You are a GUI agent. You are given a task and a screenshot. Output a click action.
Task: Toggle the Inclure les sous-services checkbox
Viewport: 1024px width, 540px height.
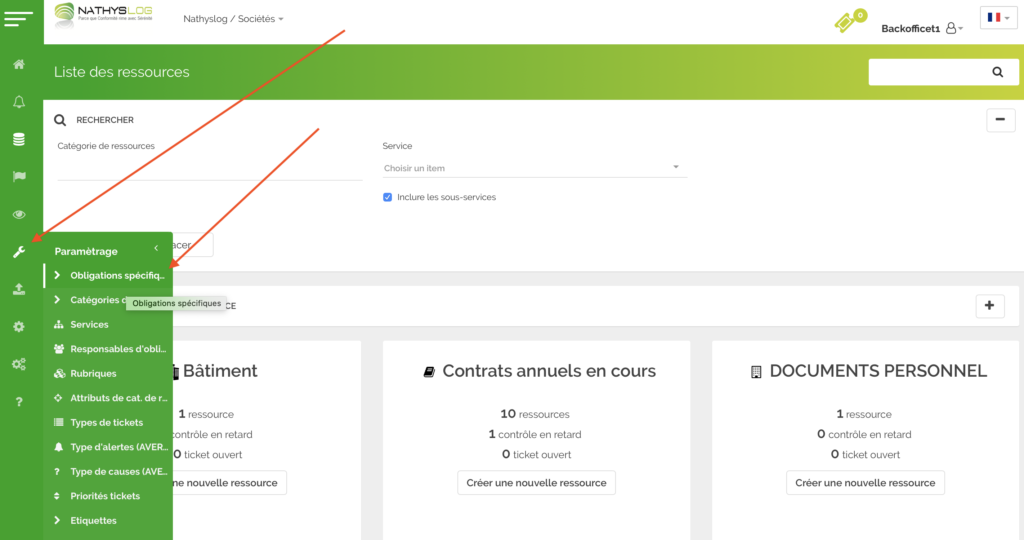click(388, 197)
